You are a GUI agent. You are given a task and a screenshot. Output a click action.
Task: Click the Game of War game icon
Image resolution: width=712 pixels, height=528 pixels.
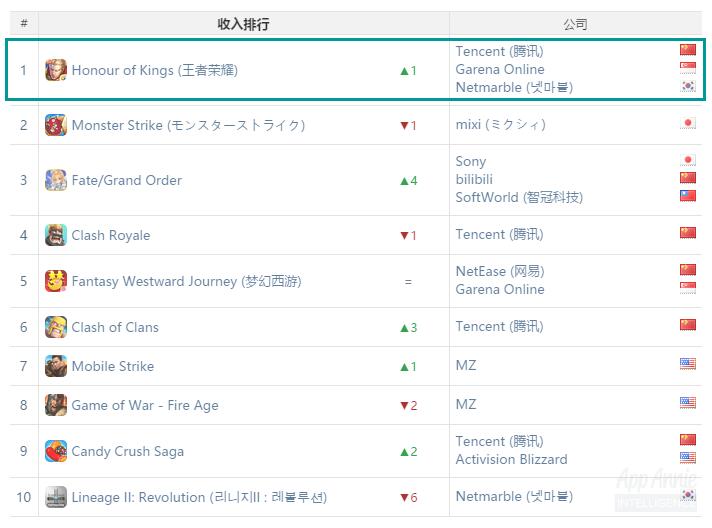tap(56, 405)
